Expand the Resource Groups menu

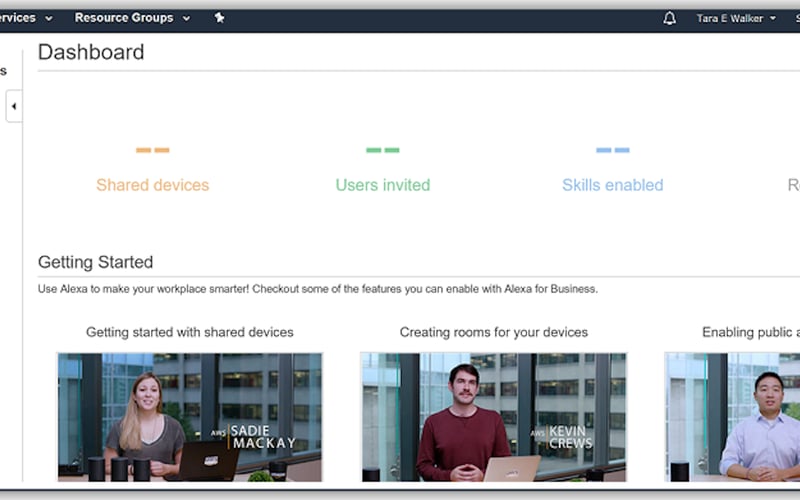pos(132,18)
